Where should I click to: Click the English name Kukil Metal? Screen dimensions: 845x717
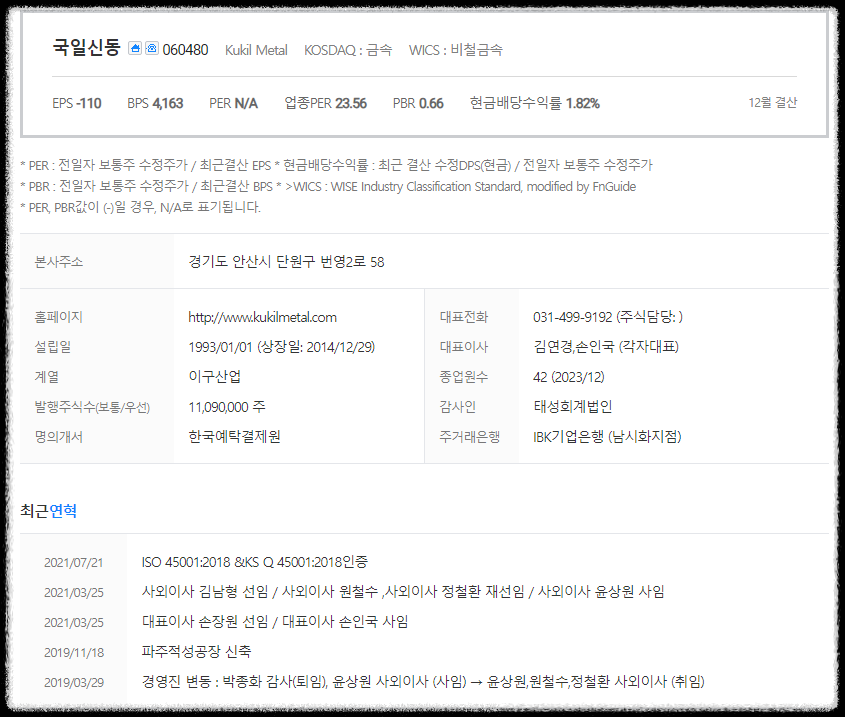point(256,50)
